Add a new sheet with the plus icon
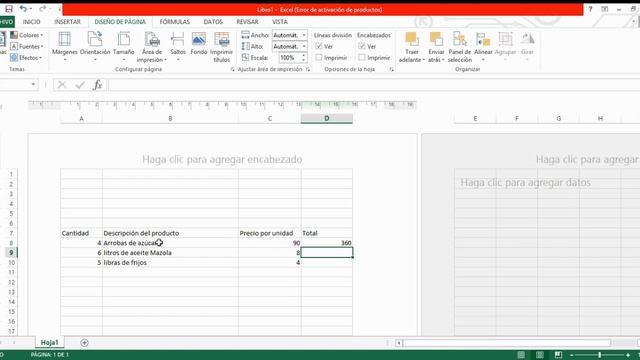This screenshot has height=360, width=640. [84, 343]
